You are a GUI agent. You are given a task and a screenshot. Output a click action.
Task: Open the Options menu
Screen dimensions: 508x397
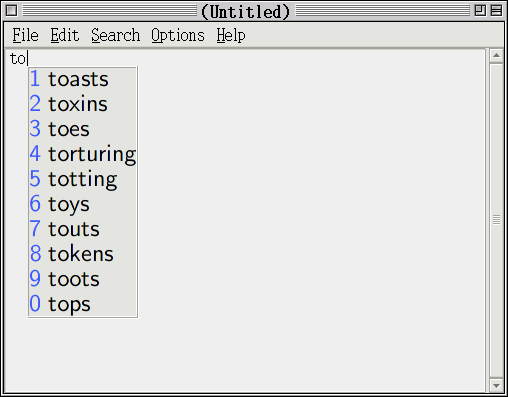click(178, 35)
